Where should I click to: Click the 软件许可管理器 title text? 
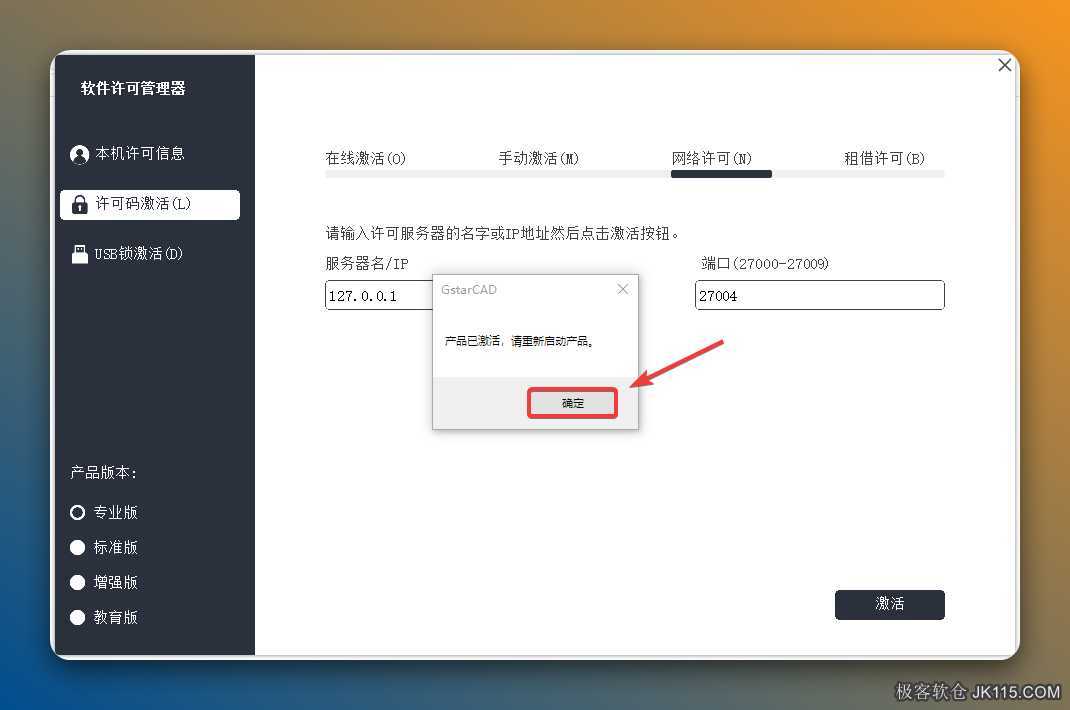[x=133, y=88]
